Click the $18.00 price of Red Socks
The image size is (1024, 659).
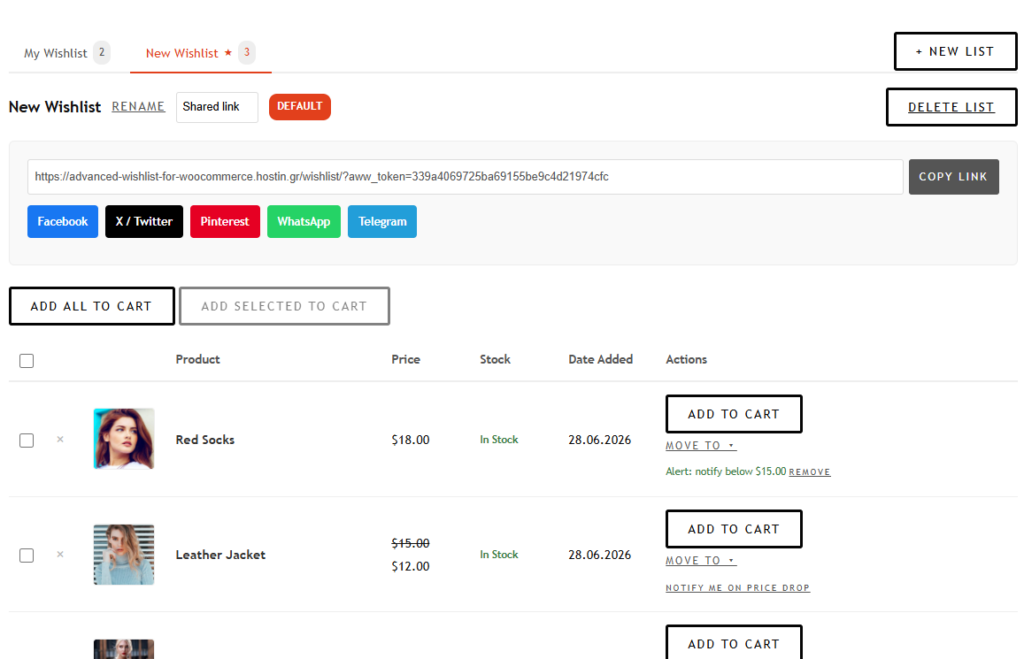pyautogui.click(x=411, y=440)
